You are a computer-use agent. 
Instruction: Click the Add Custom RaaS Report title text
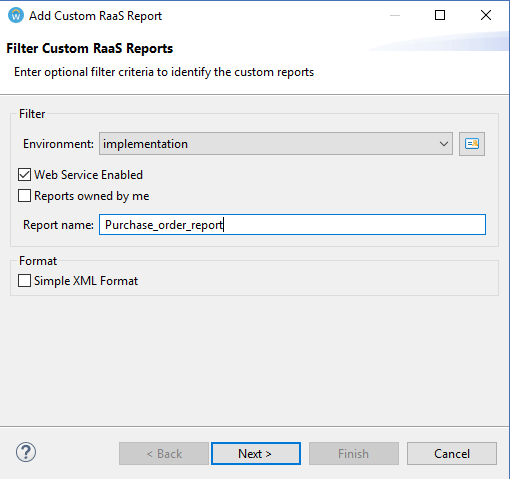pos(95,16)
